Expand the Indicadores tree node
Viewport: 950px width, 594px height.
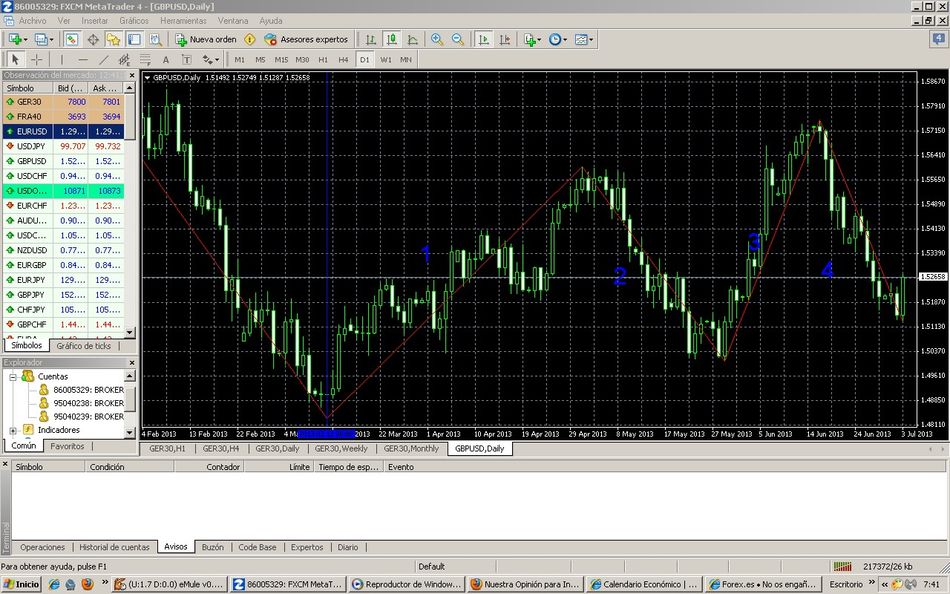[13, 430]
